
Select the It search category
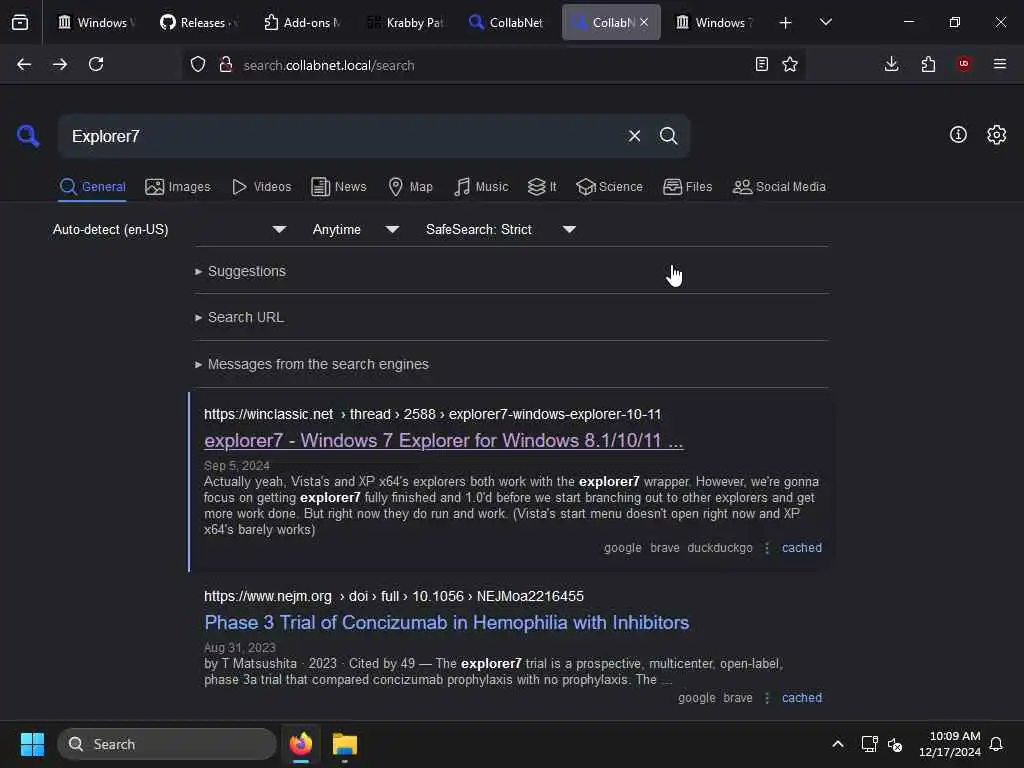(542, 187)
